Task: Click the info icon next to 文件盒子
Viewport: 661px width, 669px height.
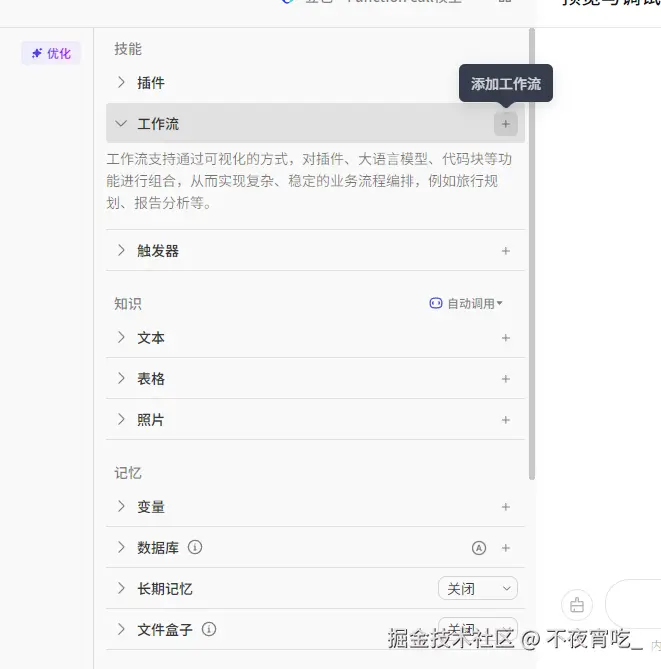Action: pyautogui.click(x=209, y=629)
